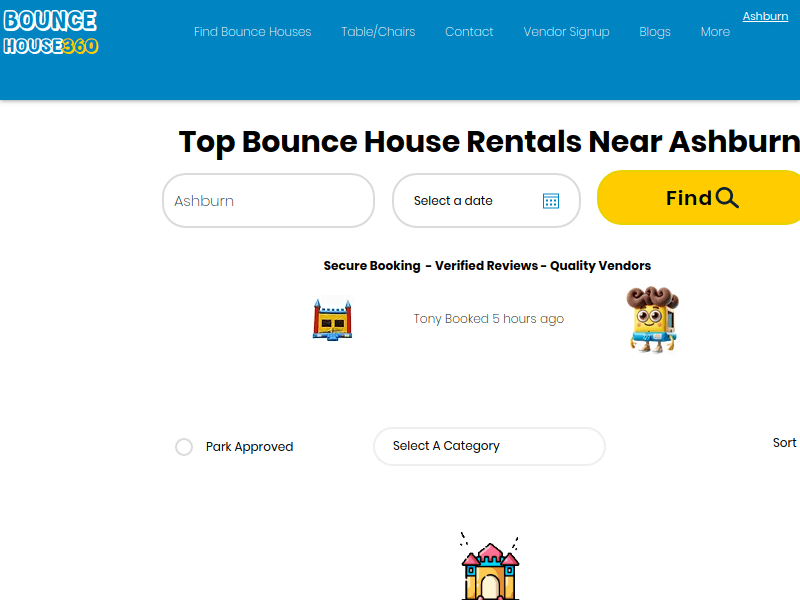Screen dimensions: 800x600
Task: Open the Blogs section
Action: point(655,32)
